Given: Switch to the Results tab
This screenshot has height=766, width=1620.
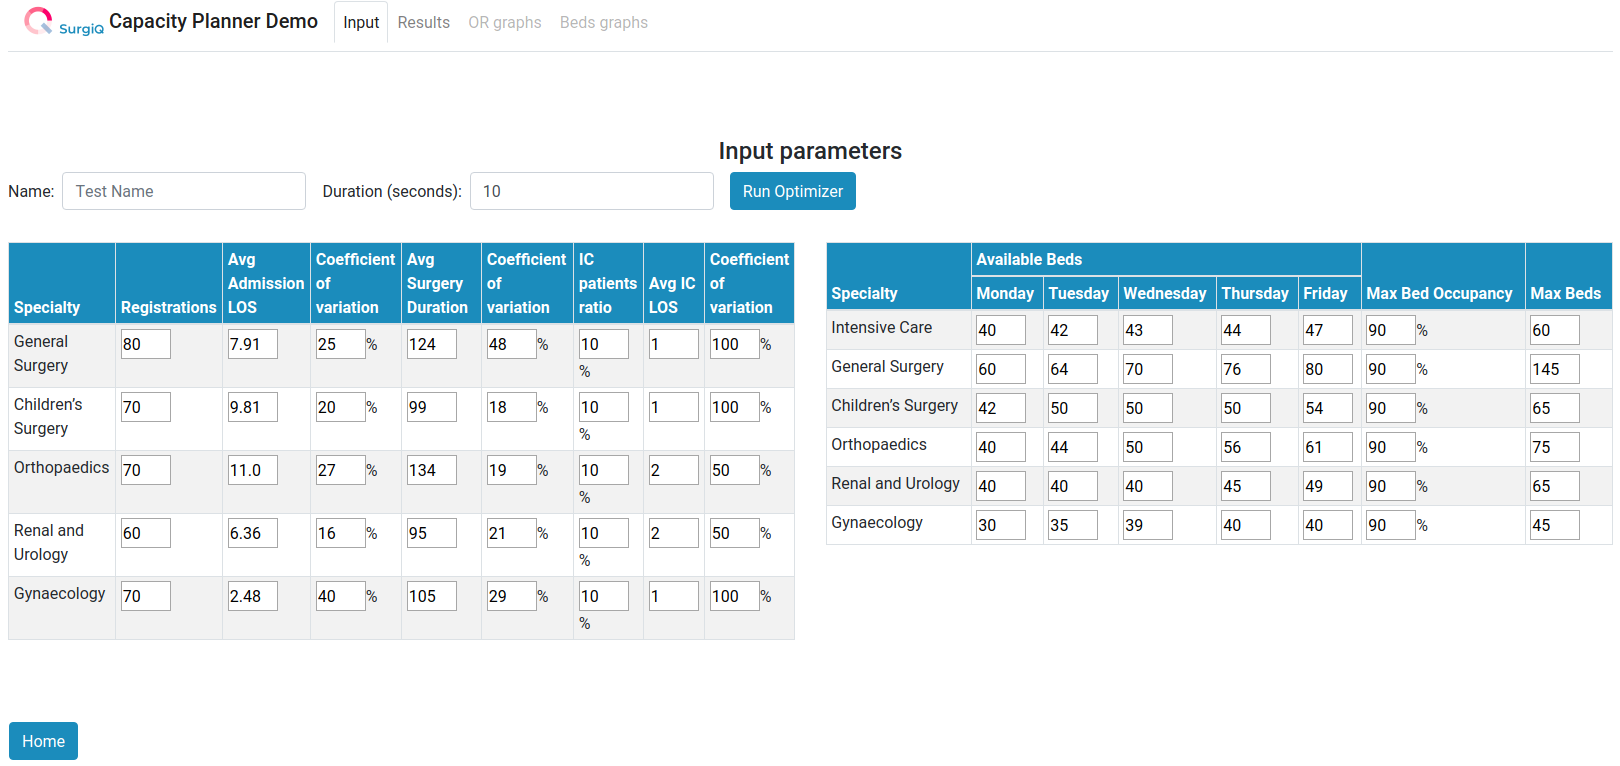Looking at the screenshot, I should pos(423,22).
